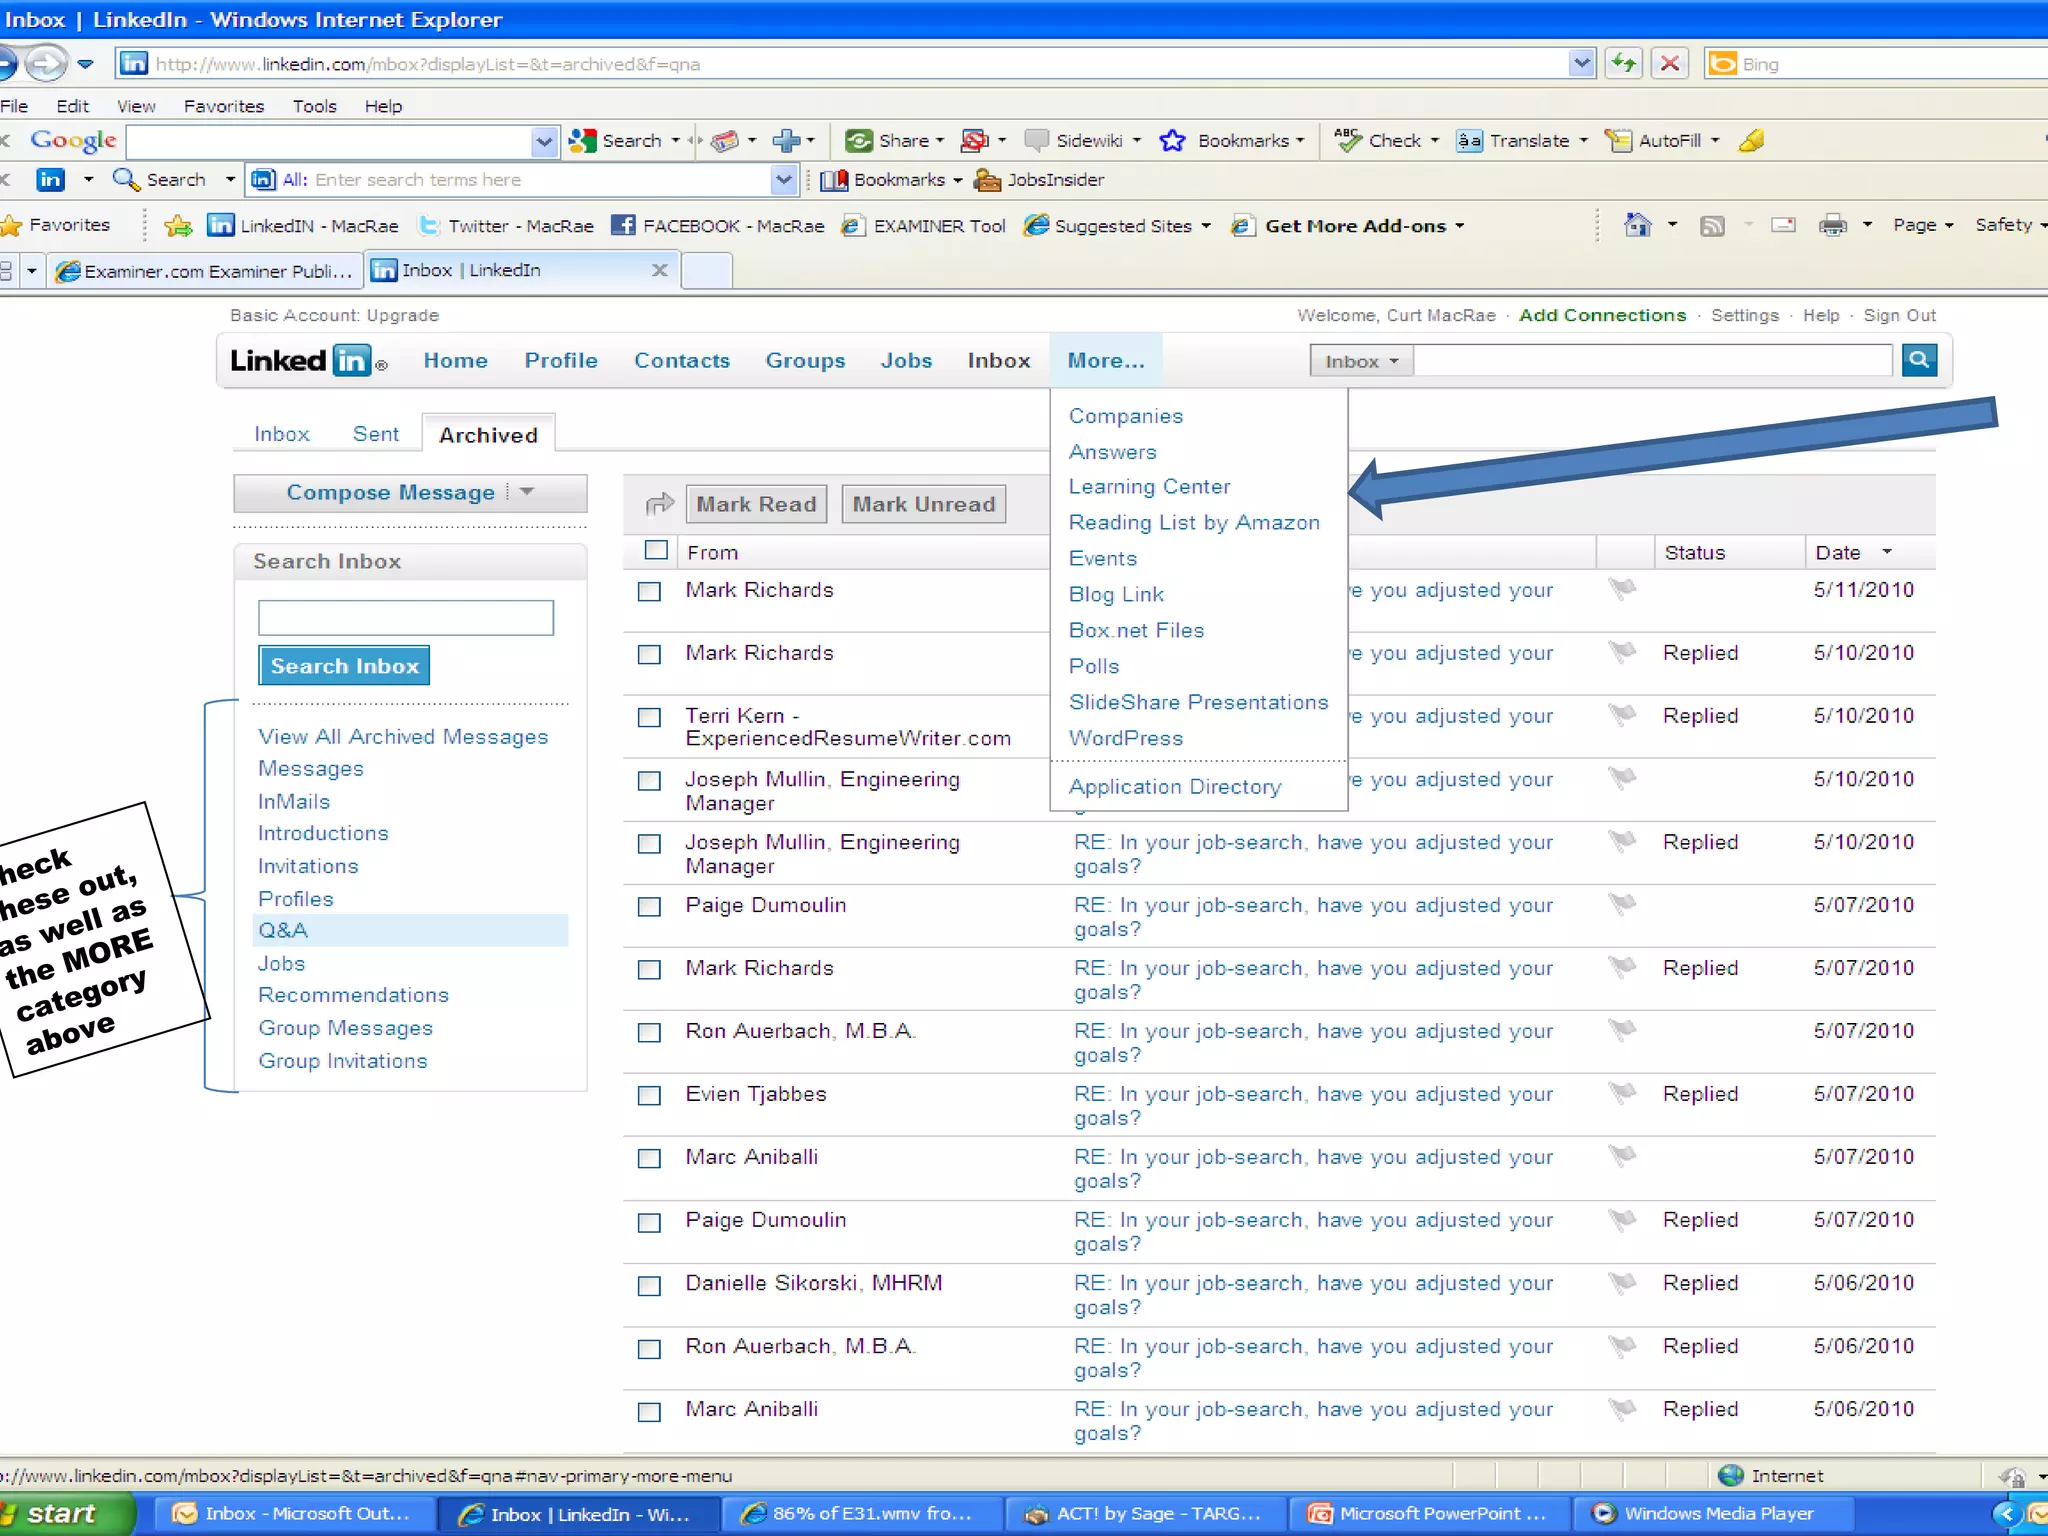Check the first Mark Richards message dated 5/11/2010
The image size is (2048, 1536).
pos(650,591)
